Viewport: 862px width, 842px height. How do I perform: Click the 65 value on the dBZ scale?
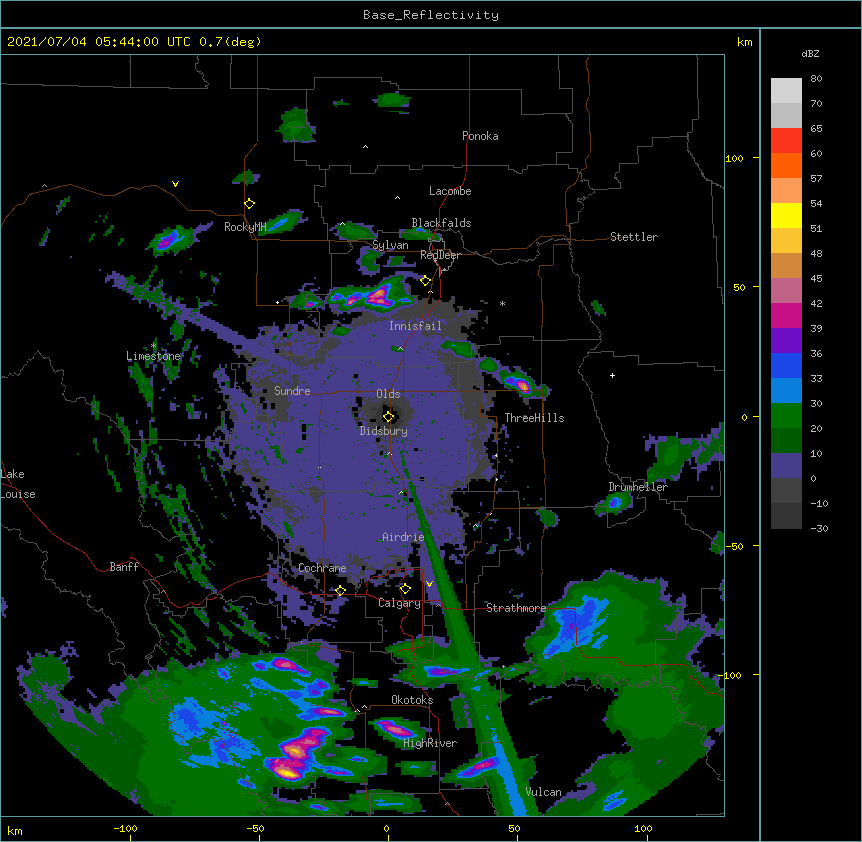point(816,129)
